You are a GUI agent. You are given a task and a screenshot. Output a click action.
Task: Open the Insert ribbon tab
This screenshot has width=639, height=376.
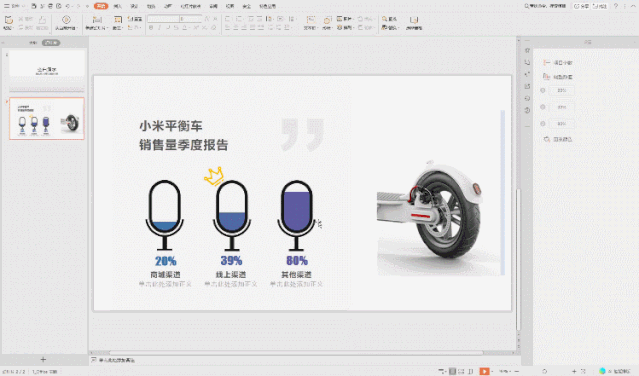[117, 6]
